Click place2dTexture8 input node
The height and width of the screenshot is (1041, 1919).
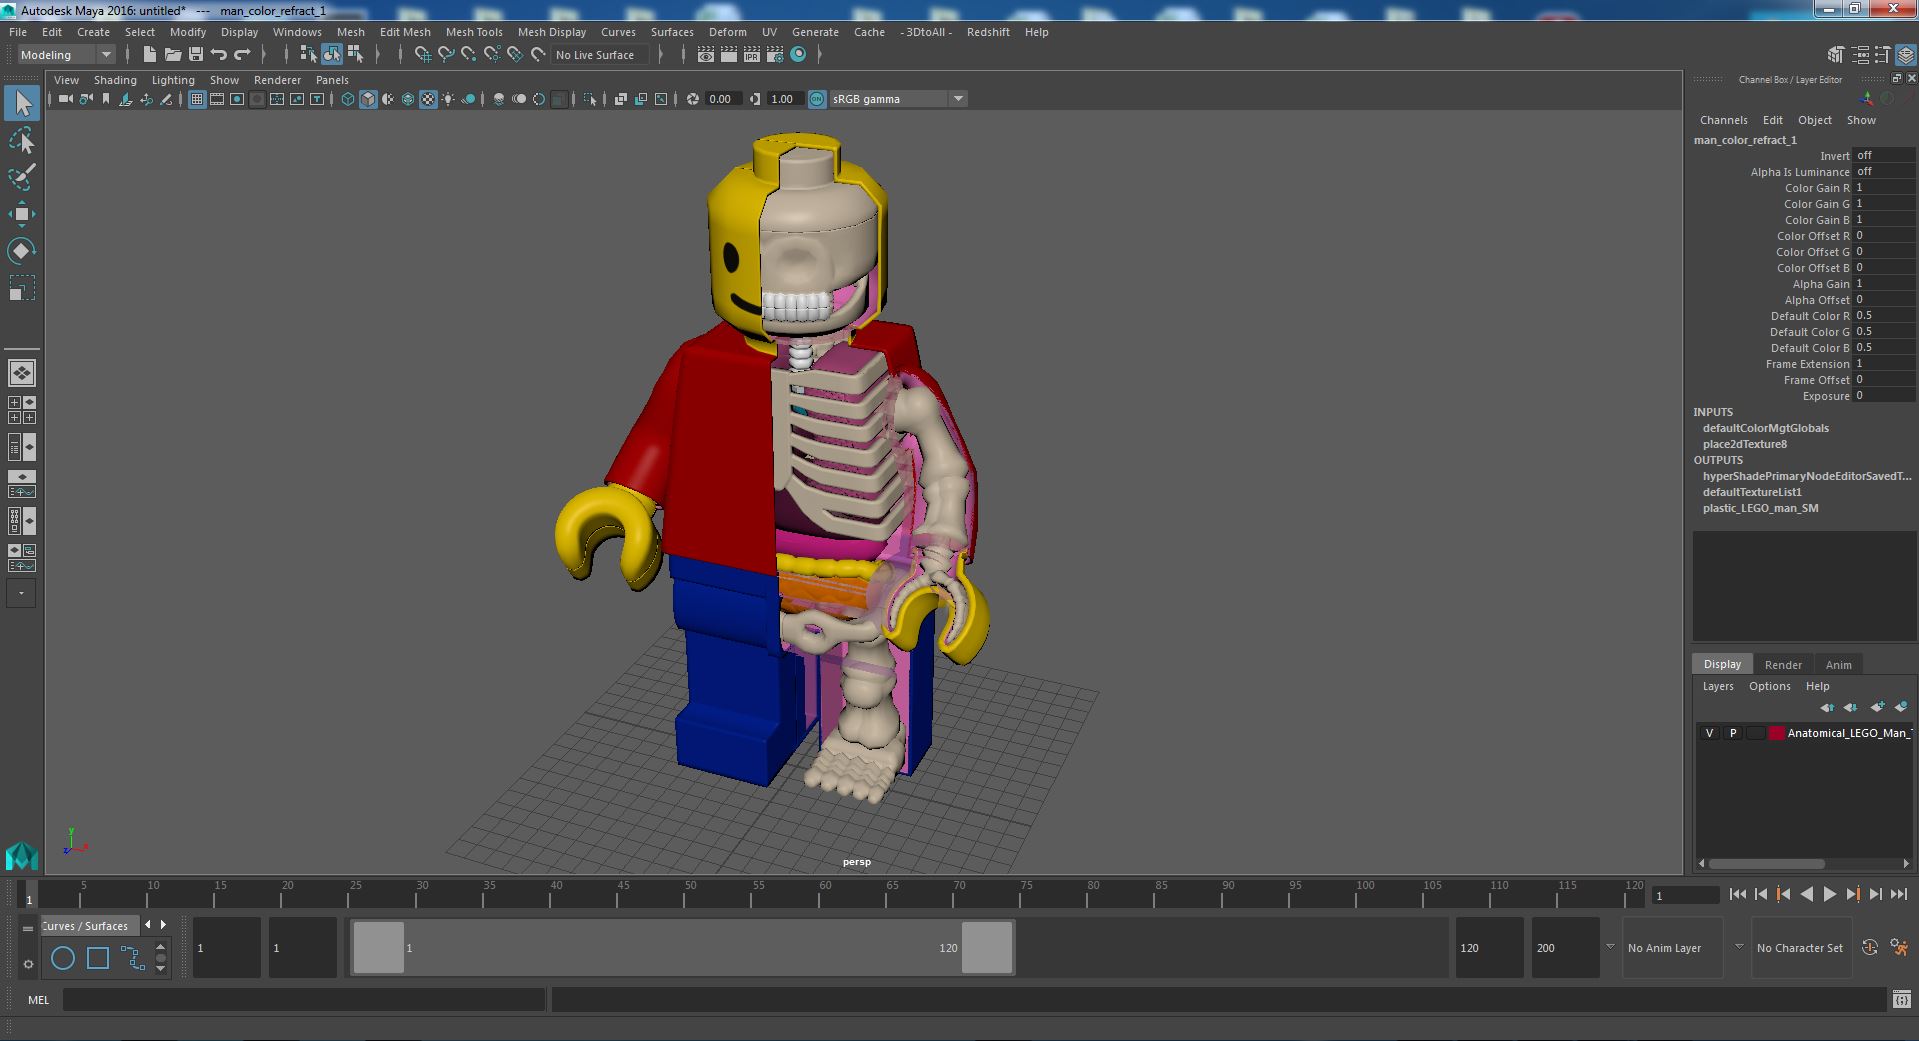1744,444
